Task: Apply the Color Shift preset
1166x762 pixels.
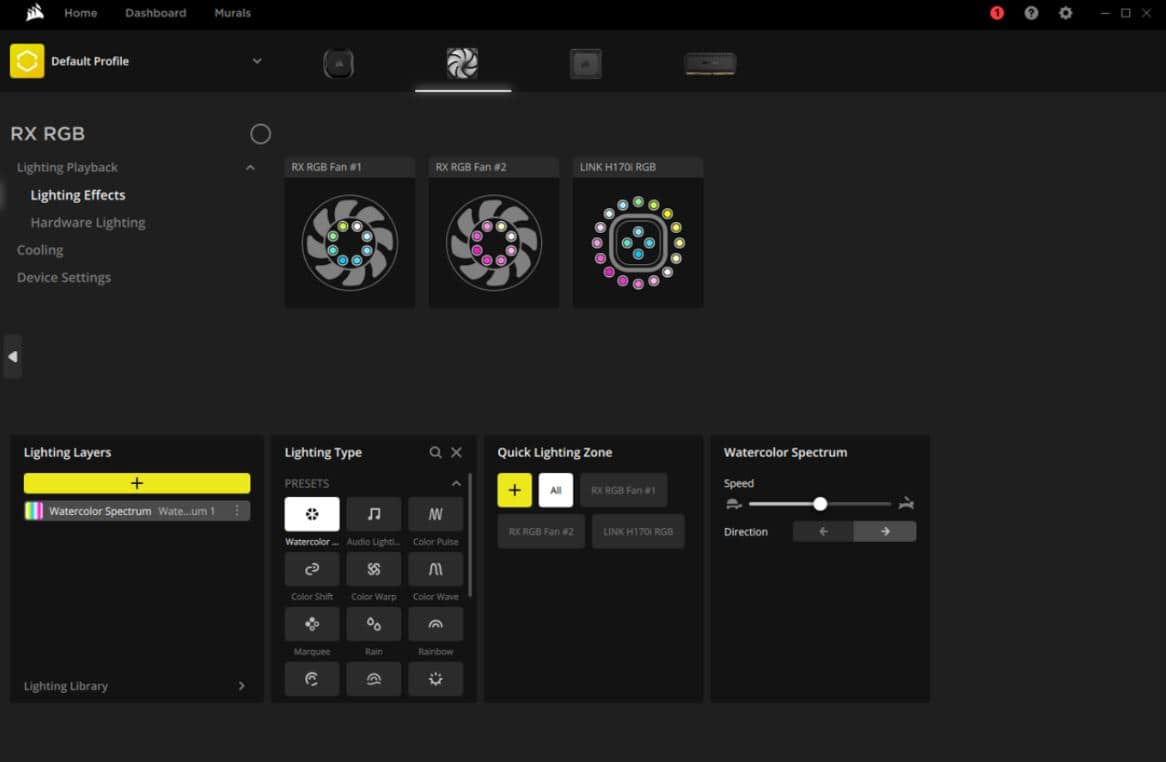Action: tap(312, 569)
